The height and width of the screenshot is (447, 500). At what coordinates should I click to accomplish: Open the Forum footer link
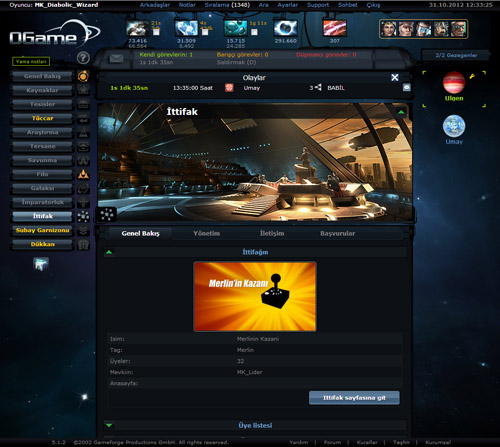332,442
